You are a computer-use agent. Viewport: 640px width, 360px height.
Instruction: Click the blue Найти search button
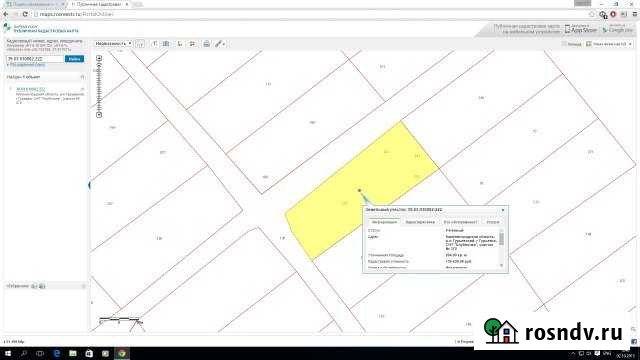coord(74,59)
